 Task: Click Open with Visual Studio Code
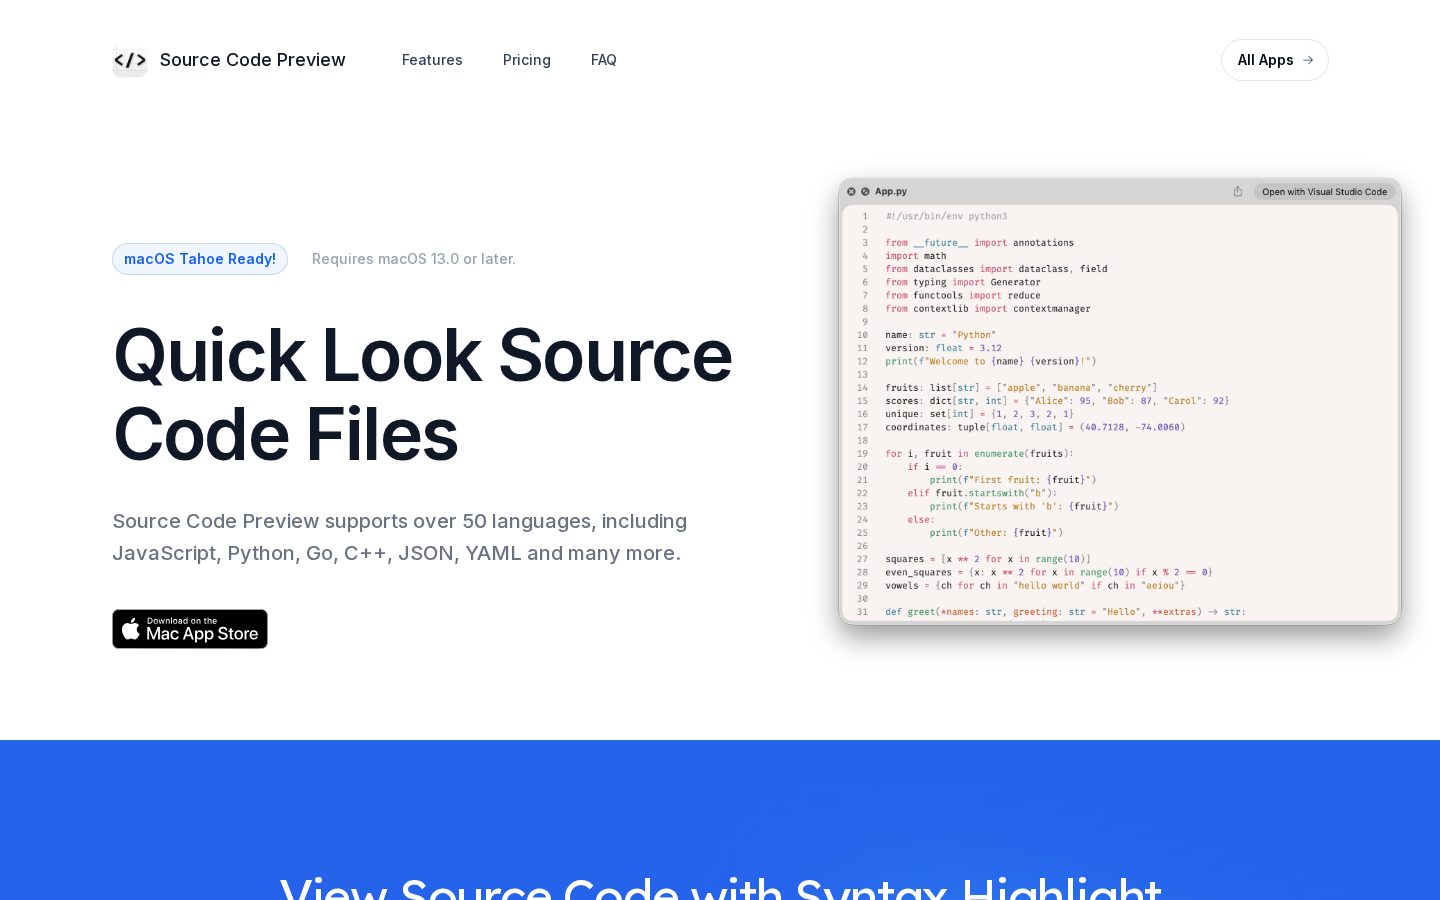[1324, 191]
